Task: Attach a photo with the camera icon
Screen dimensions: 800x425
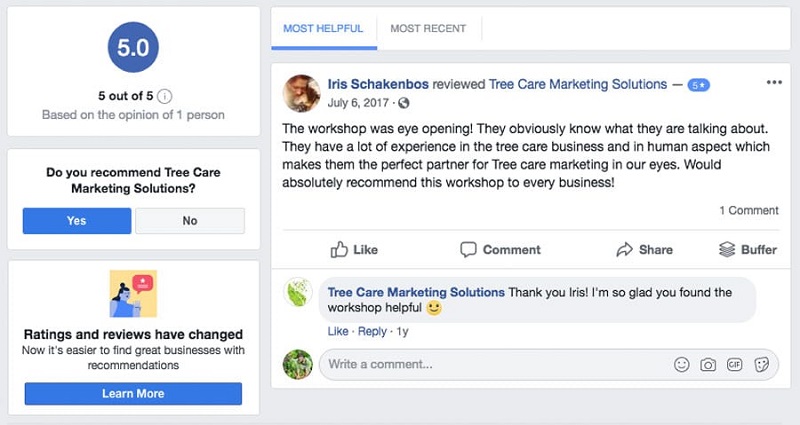Action: pos(708,365)
